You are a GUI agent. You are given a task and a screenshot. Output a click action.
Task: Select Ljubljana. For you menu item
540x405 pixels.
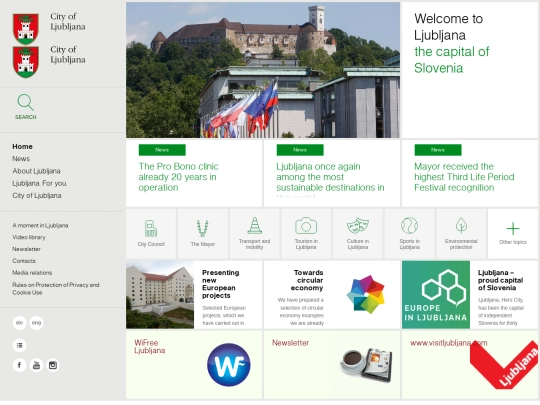40,183
